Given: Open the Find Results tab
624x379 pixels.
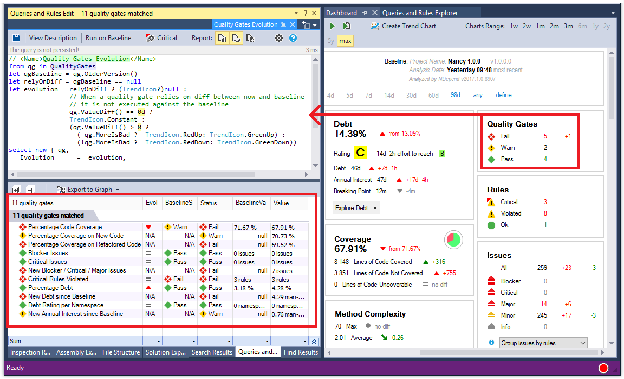Looking at the screenshot, I should pos(300,352).
